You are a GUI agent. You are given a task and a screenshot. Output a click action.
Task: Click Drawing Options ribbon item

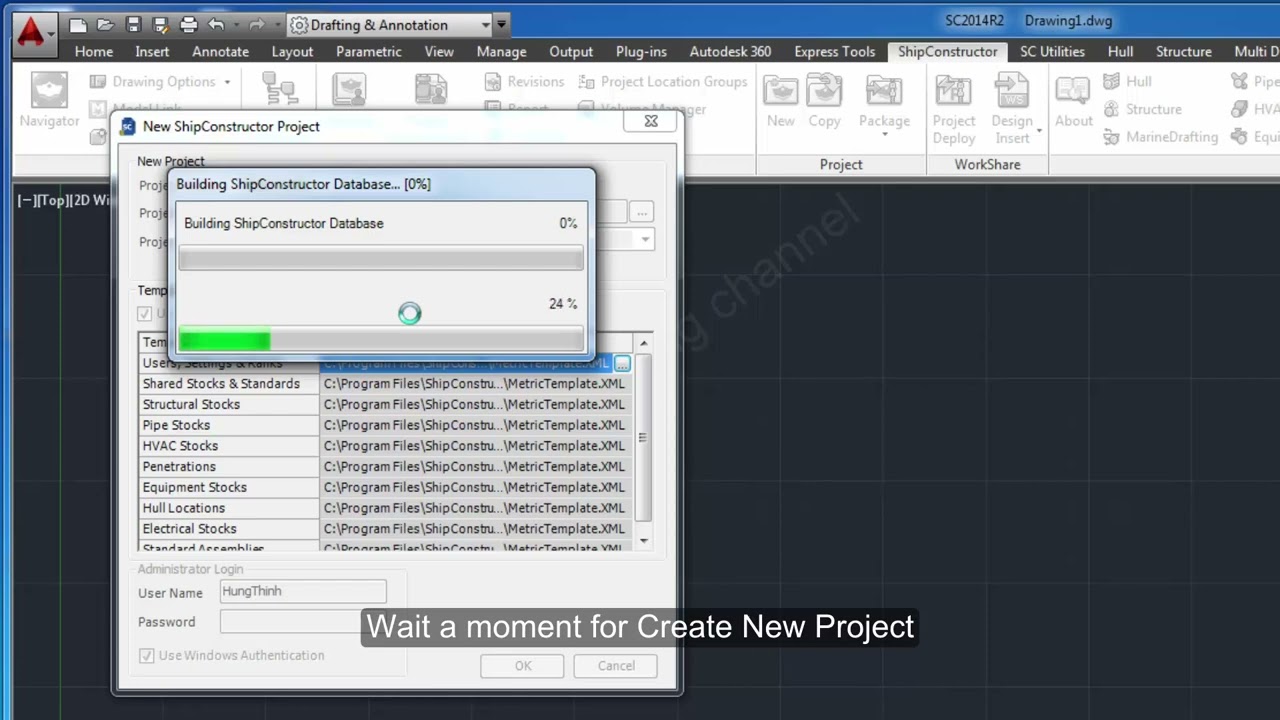click(160, 81)
